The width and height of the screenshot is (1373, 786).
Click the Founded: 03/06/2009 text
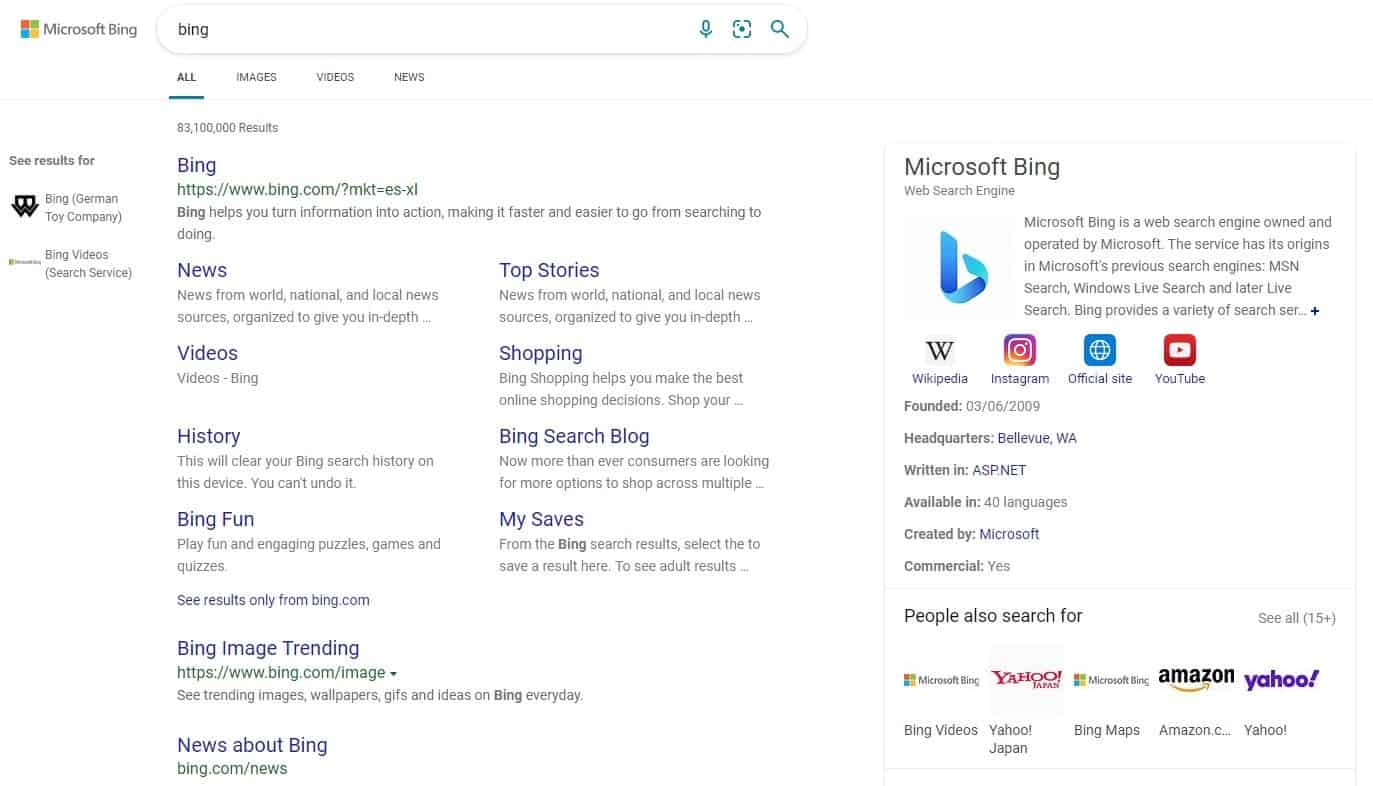[972, 406]
